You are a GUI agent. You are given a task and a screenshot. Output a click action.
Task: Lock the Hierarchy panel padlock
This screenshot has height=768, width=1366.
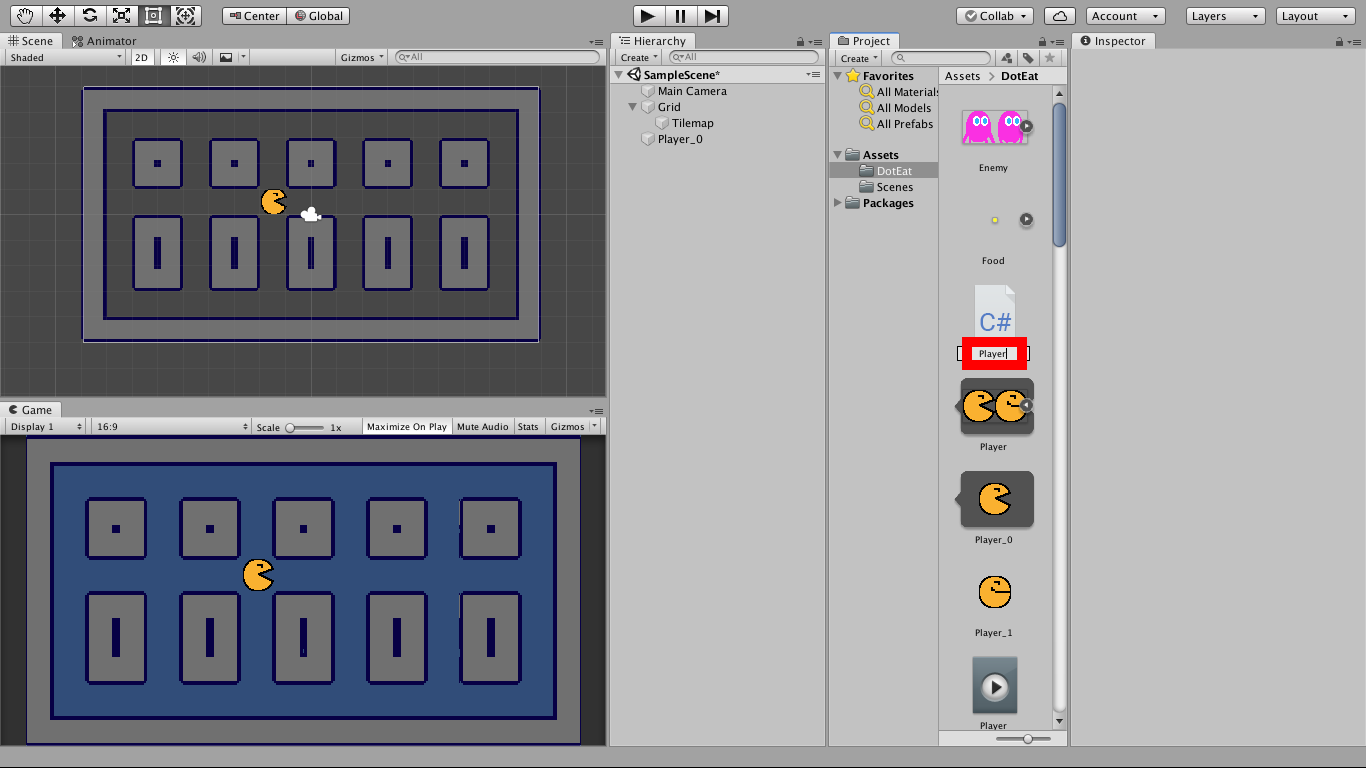coord(800,41)
